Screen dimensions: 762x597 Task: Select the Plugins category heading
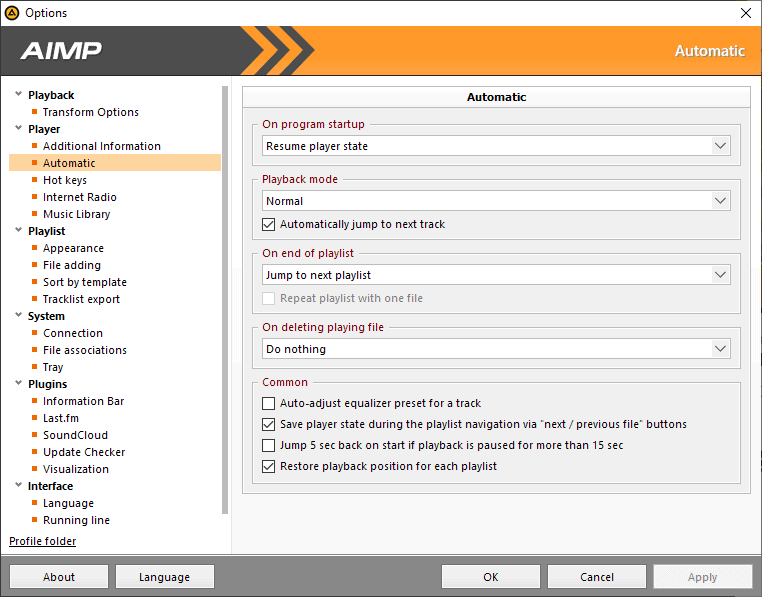(x=48, y=384)
